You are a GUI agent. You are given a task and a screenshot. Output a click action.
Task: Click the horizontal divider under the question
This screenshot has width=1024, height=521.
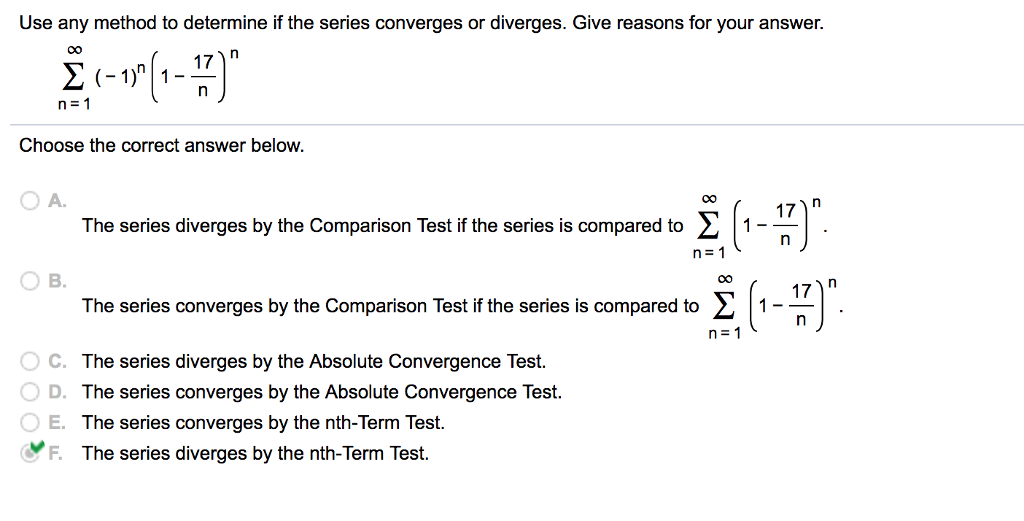coord(517,124)
